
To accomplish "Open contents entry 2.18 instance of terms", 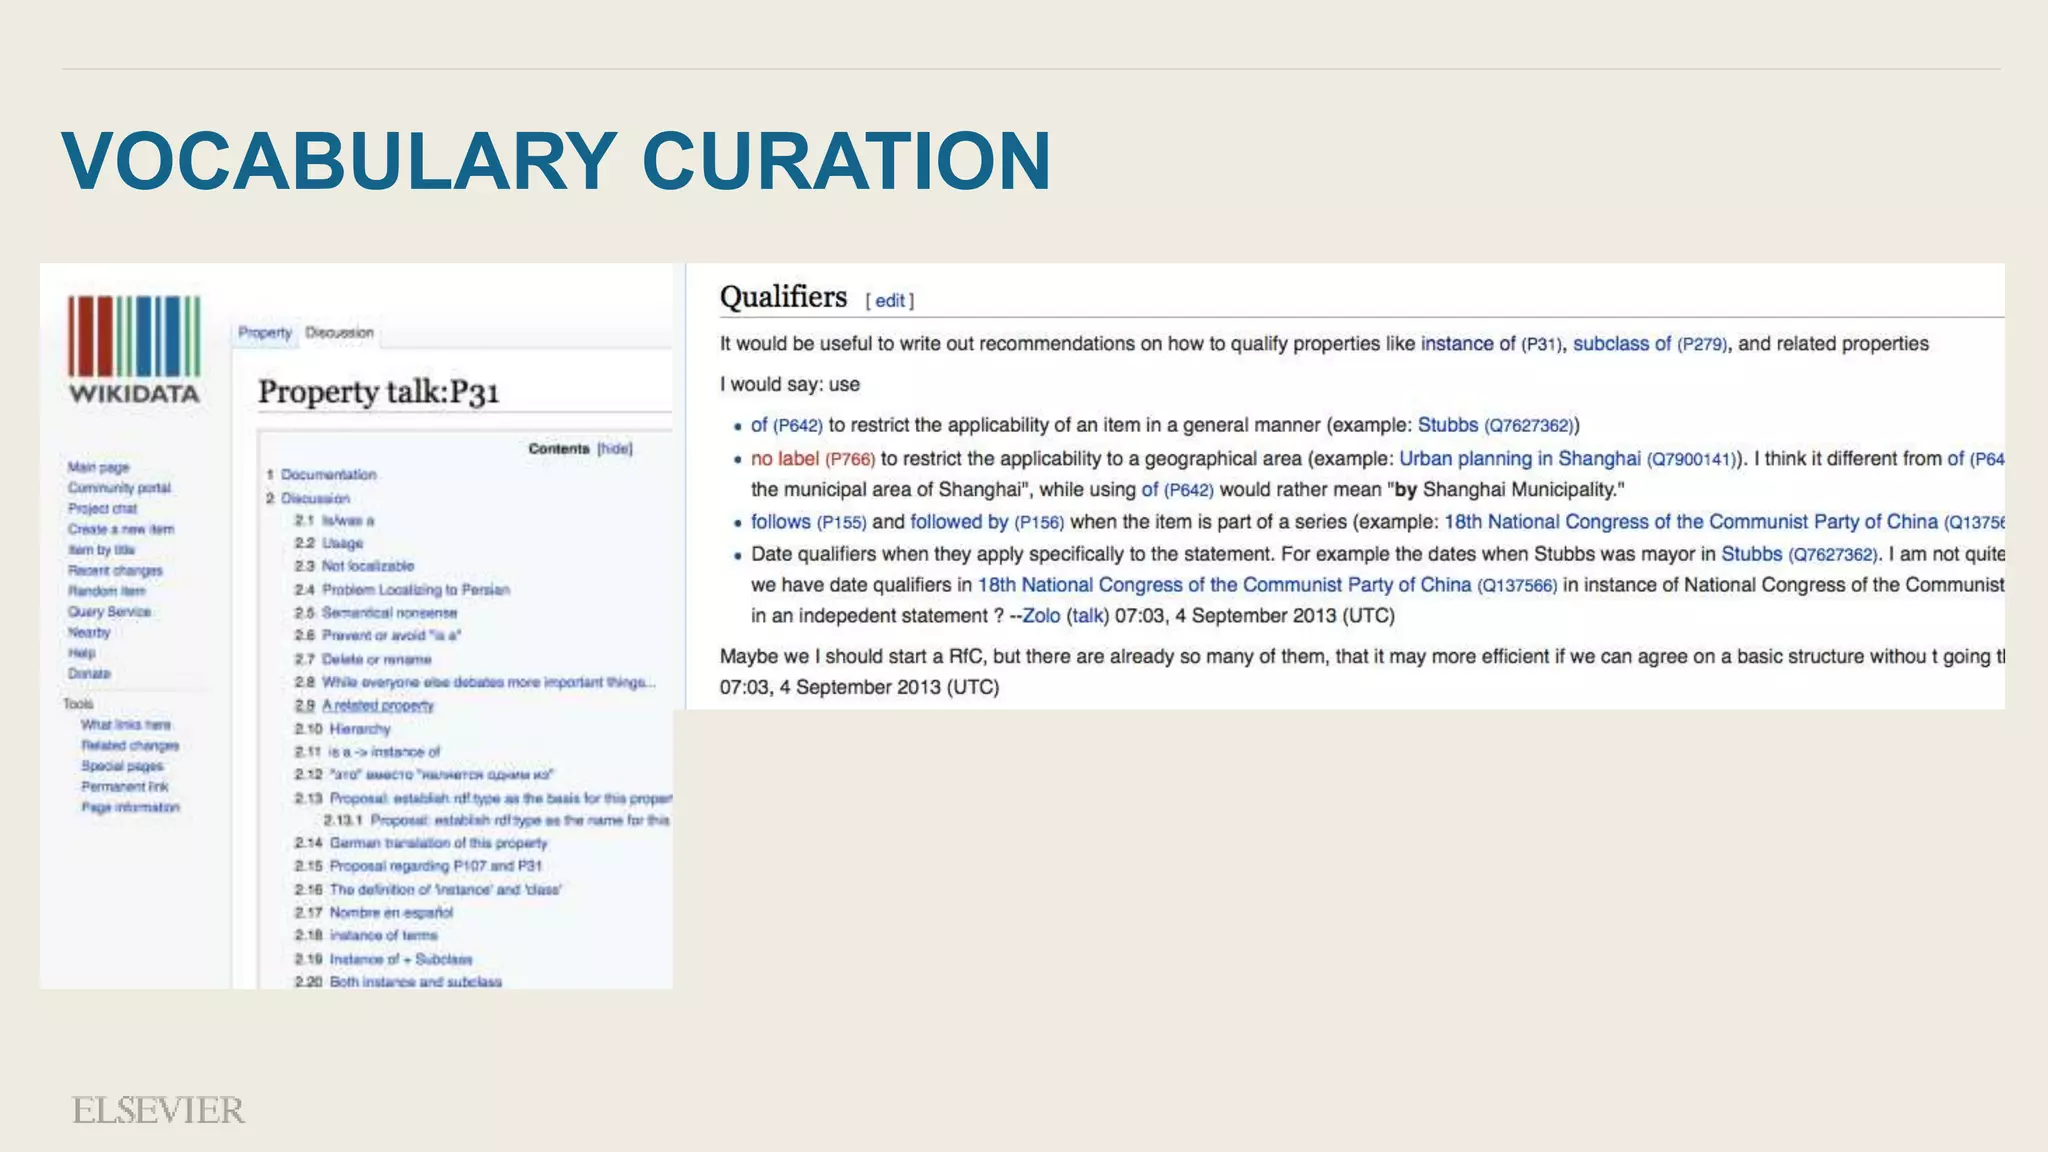I will [x=366, y=935].
